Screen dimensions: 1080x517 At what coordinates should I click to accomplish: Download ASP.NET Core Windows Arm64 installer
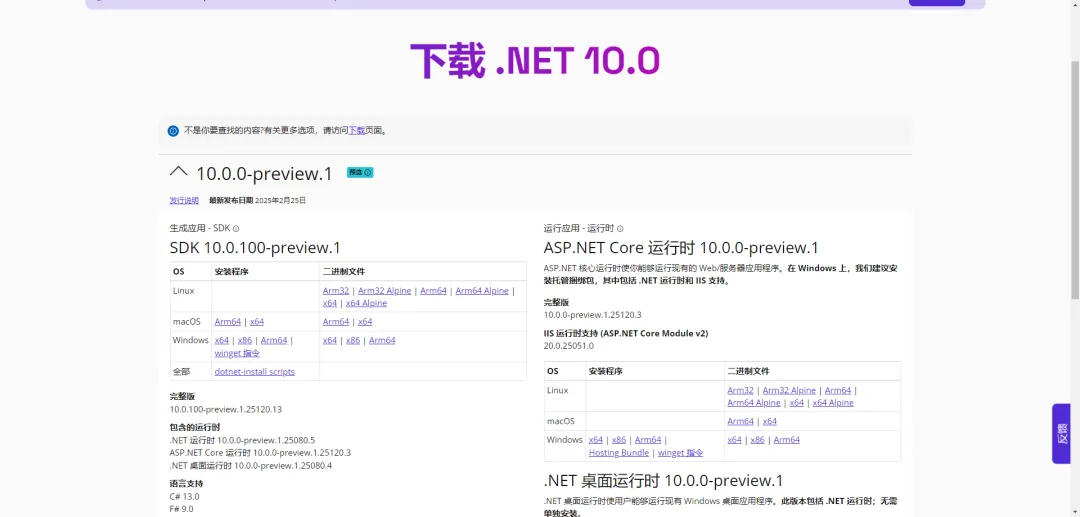(x=648, y=440)
